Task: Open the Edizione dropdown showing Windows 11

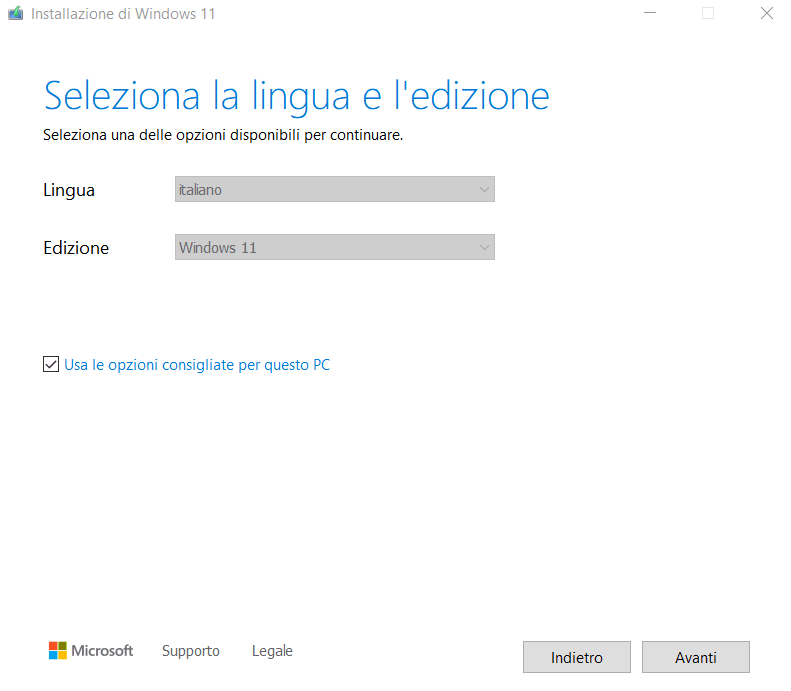Action: 334,247
